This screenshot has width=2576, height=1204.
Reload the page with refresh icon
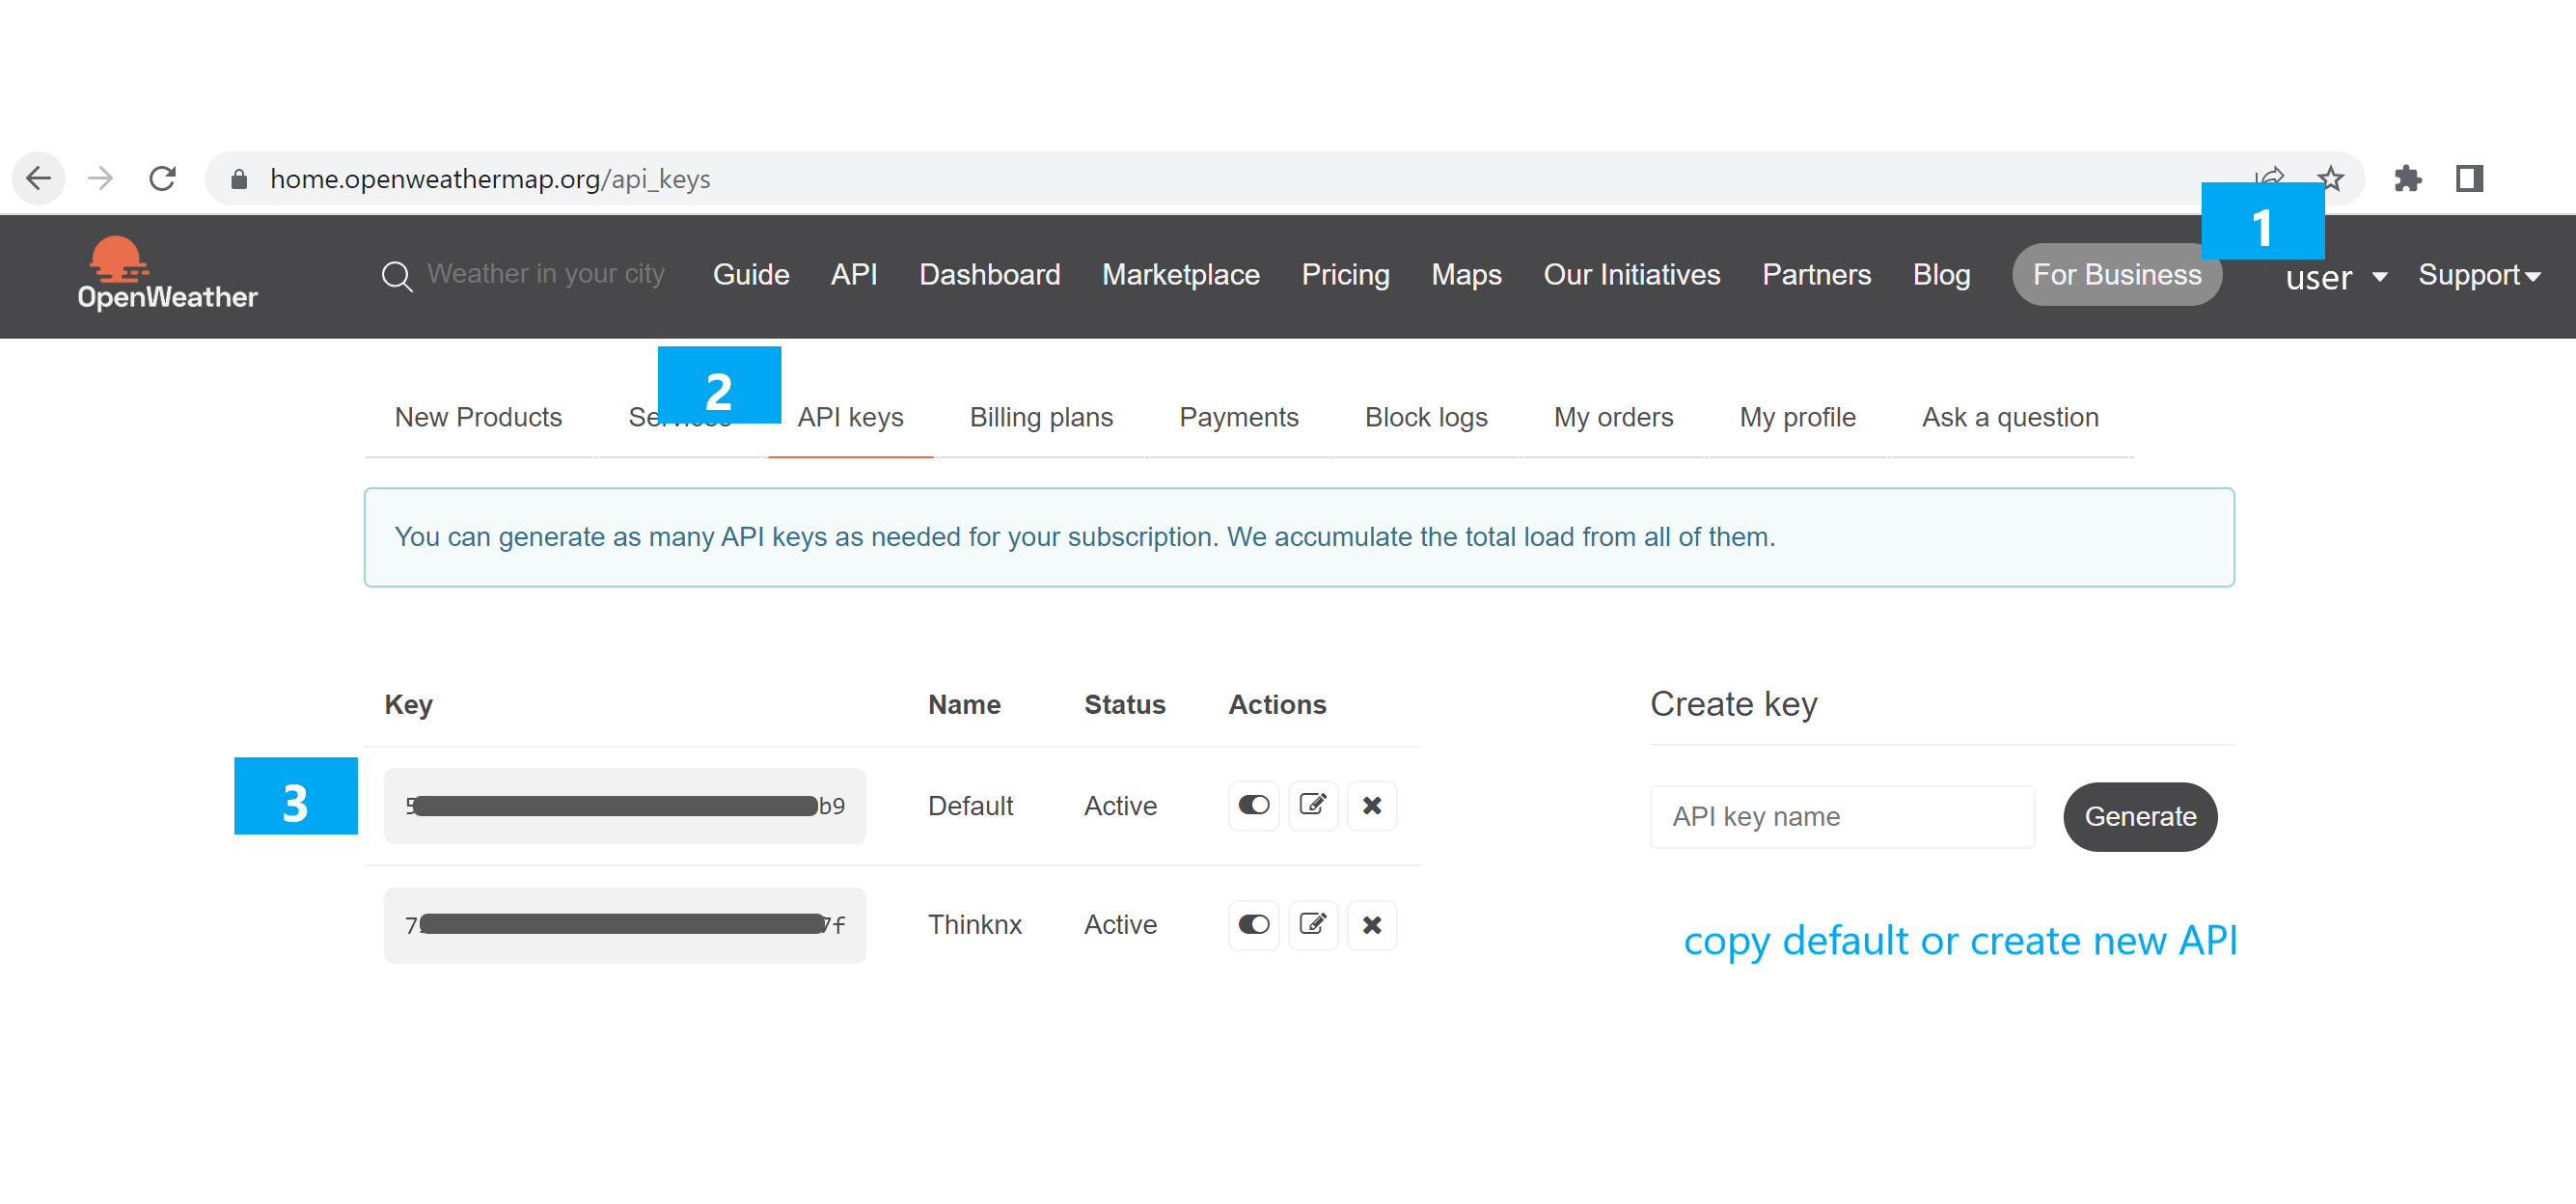[x=162, y=179]
